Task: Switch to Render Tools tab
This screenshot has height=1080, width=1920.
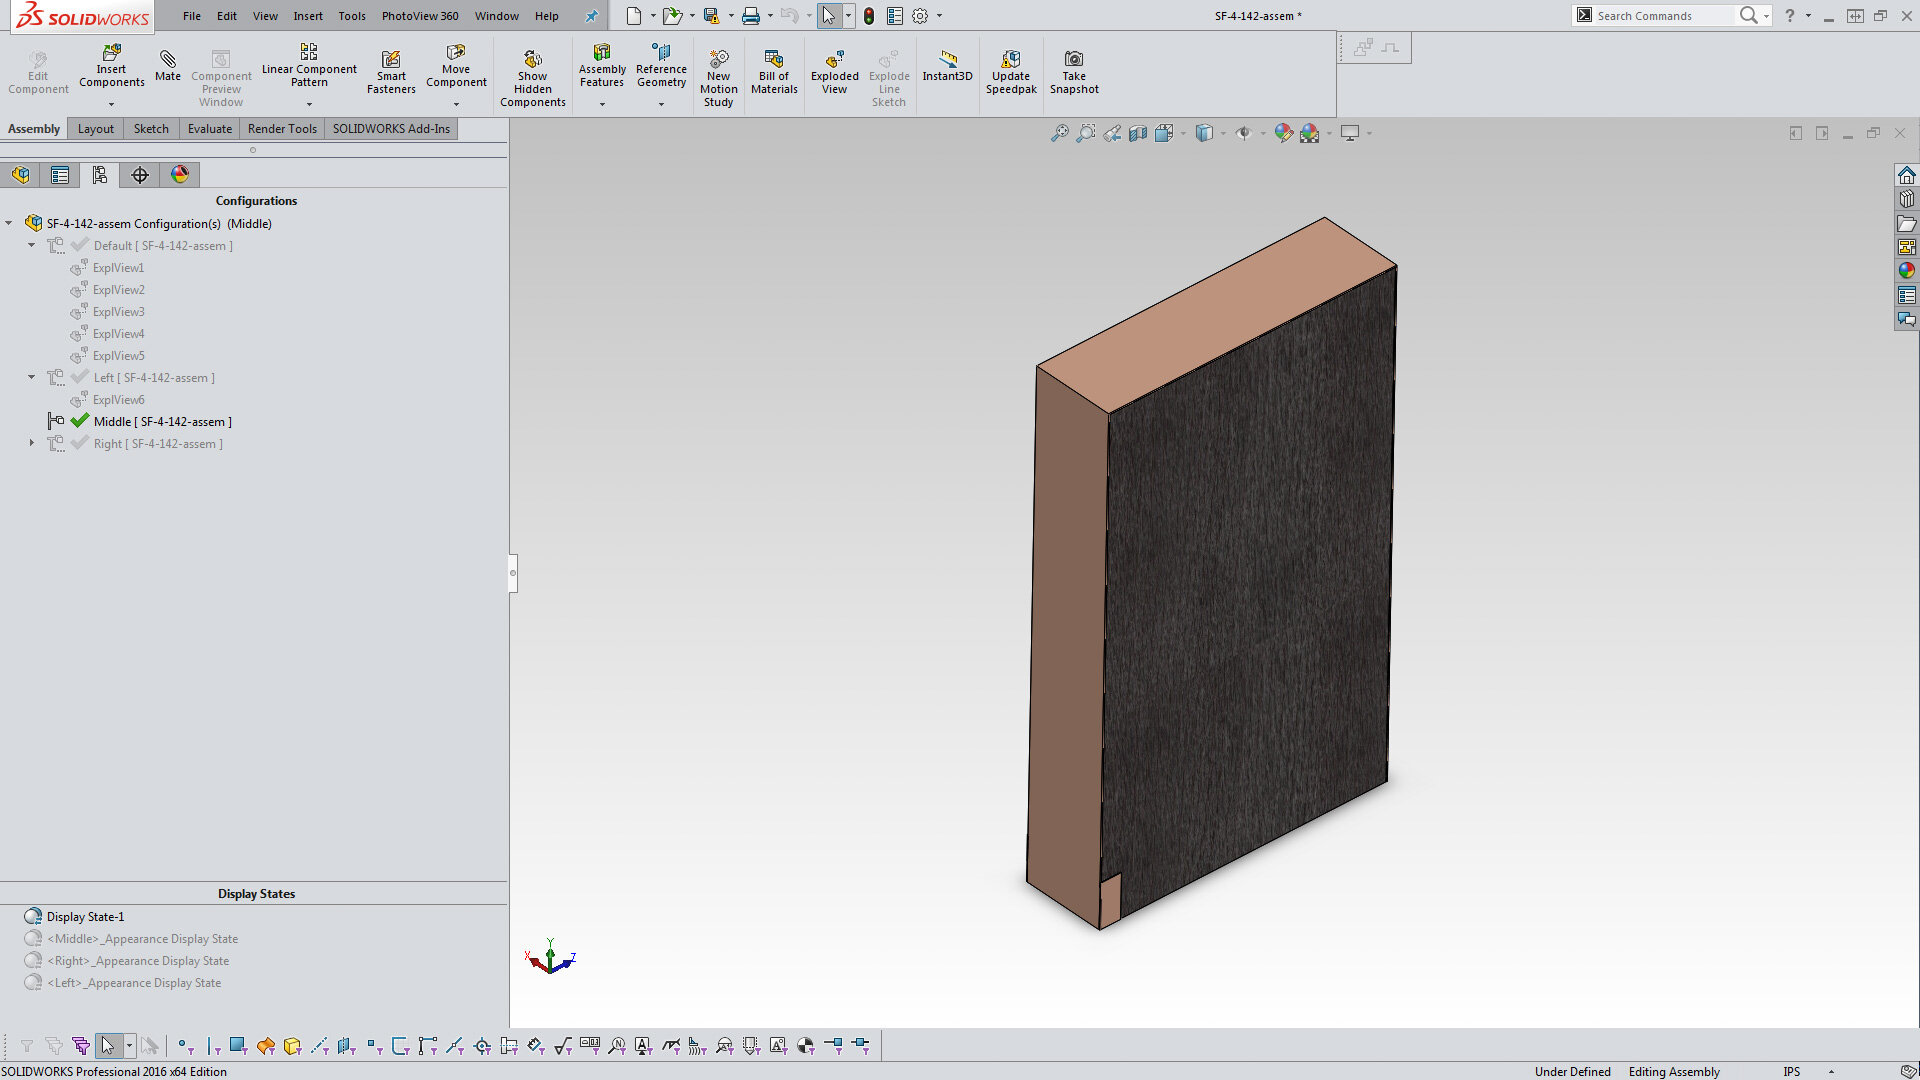Action: (x=282, y=129)
